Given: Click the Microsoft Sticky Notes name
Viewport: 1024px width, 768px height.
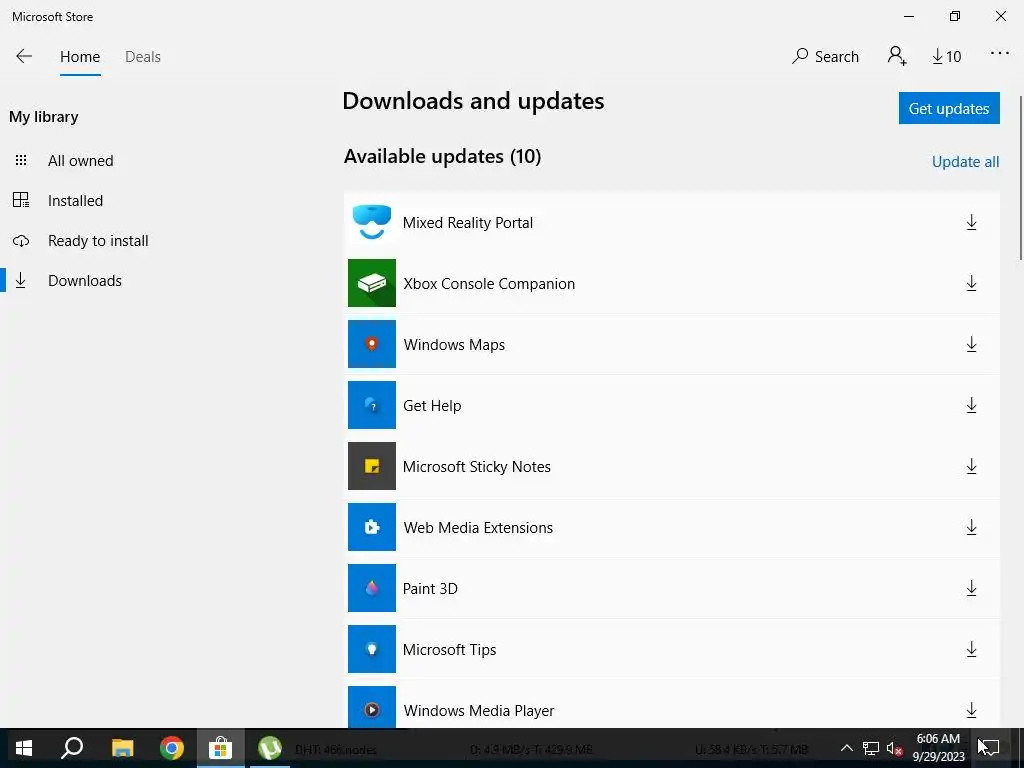Looking at the screenshot, I should 477,467.
